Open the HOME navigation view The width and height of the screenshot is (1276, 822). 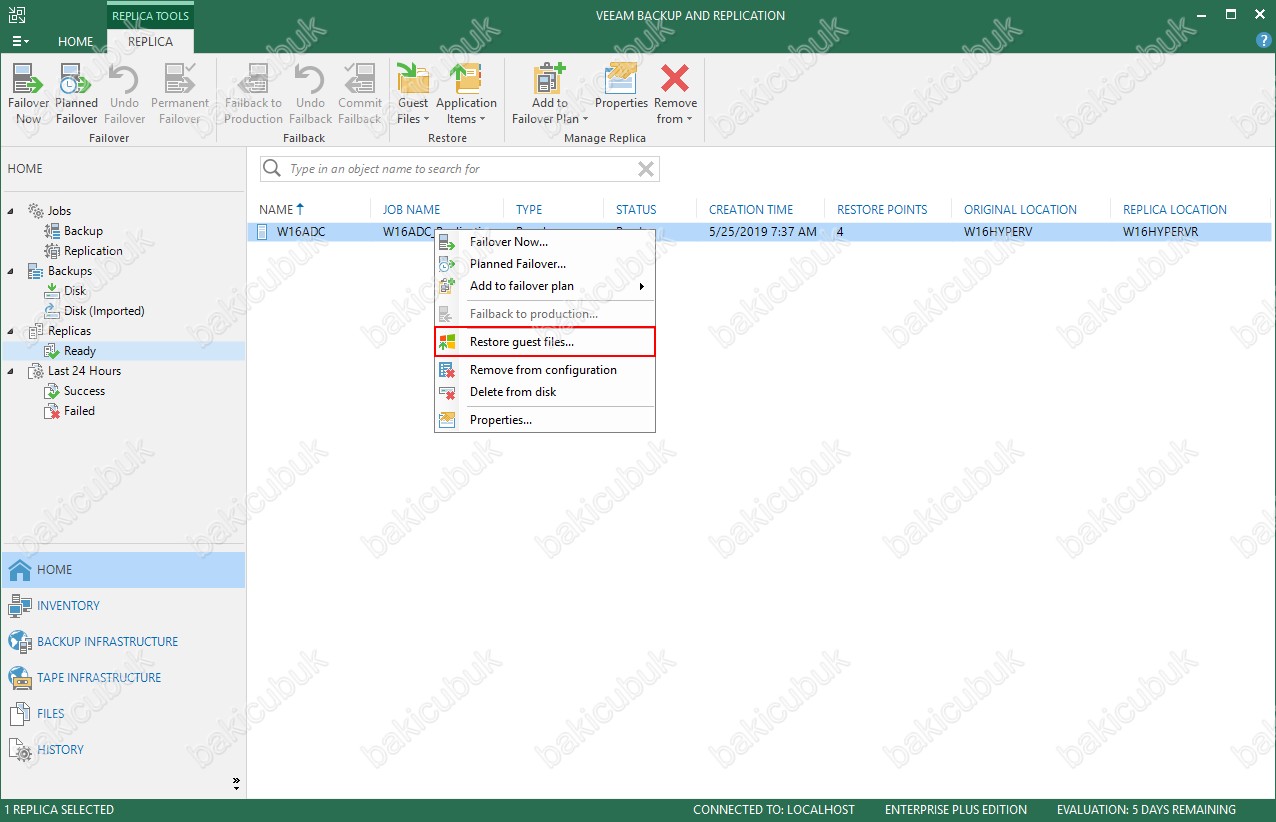tap(122, 570)
